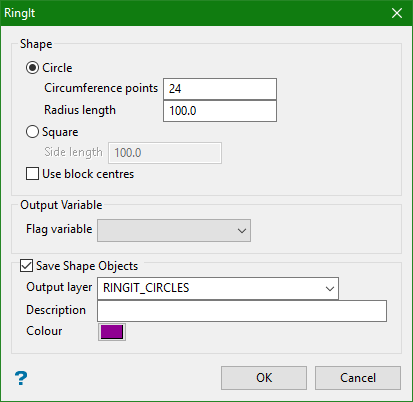This screenshot has width=413, height=402.
Task: Dismiss the dialog with Cancel
Action: (358, 378)
